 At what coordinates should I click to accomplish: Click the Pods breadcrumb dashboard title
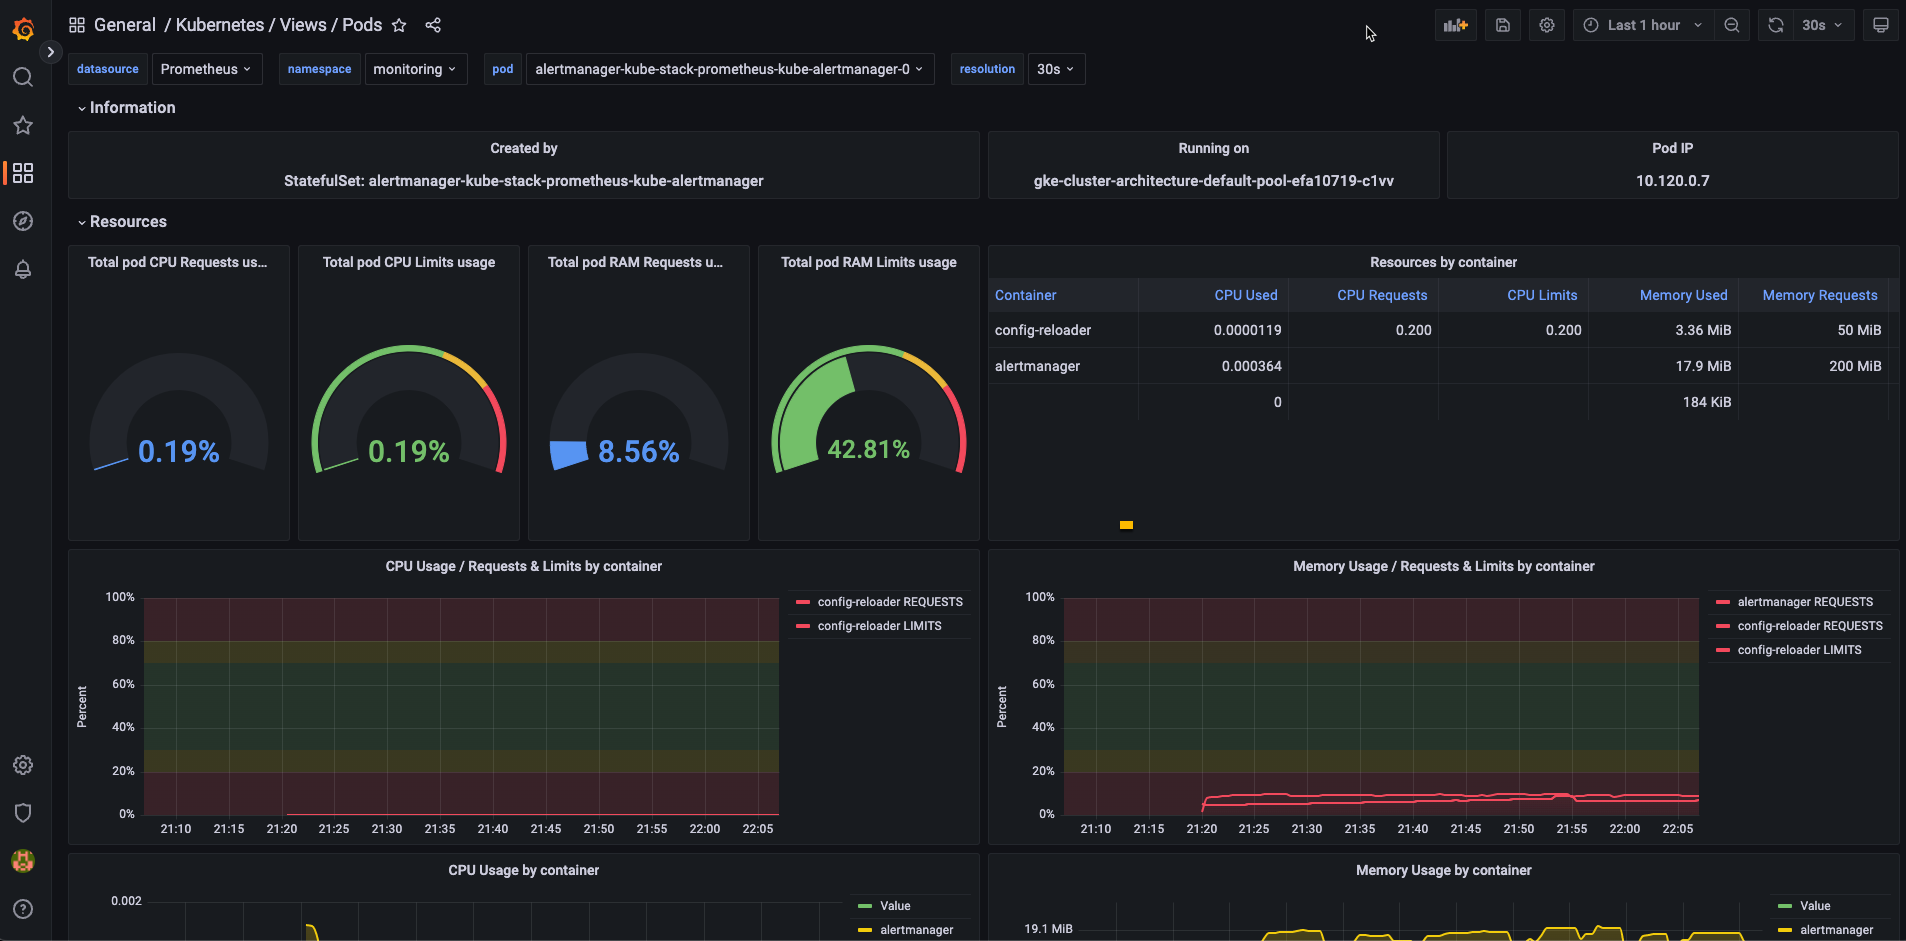coord(362,25)
